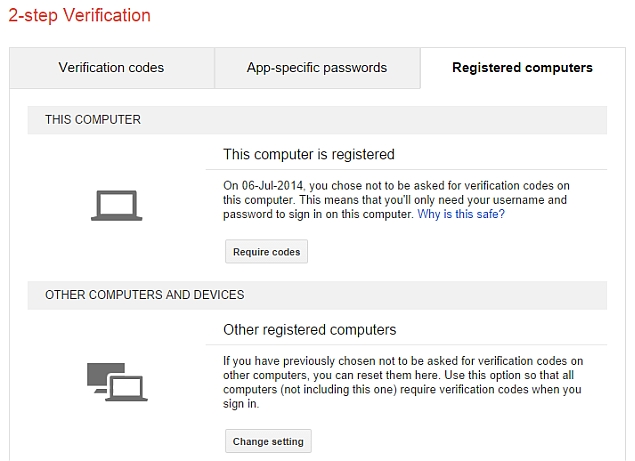Click the Other registered computers heading
The image size is (635, 461).
click(x=309, y=330)
